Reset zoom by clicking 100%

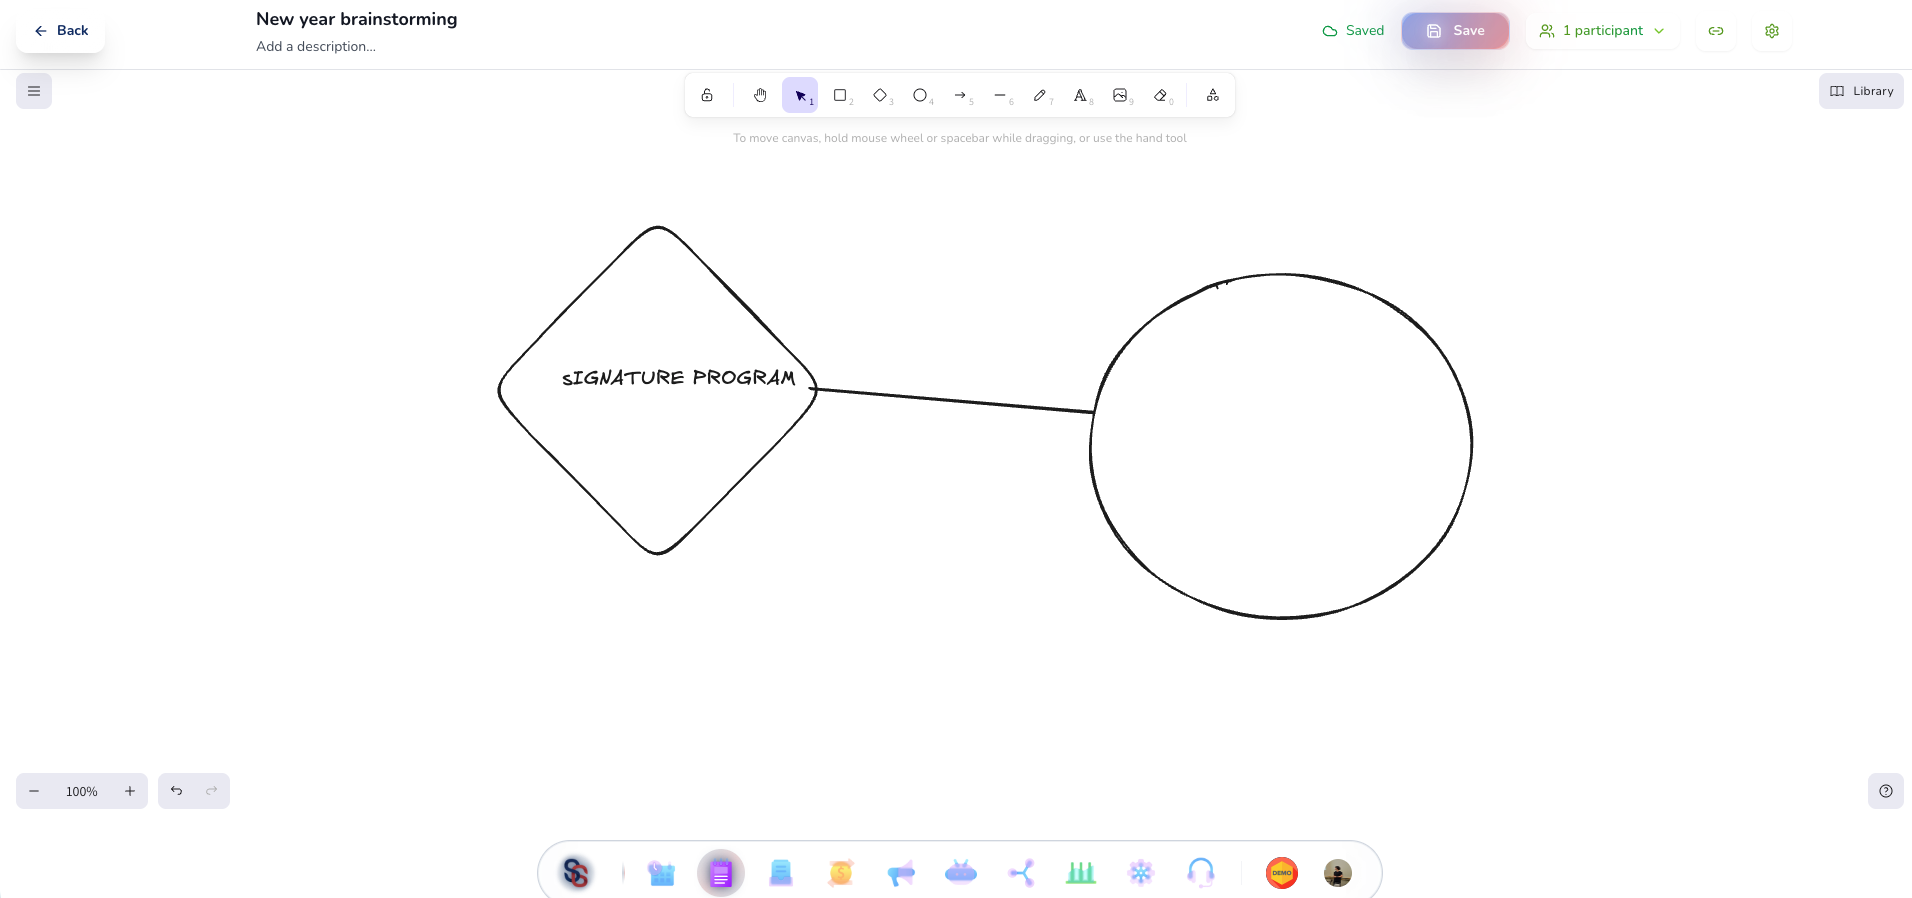tap(82, 791)
